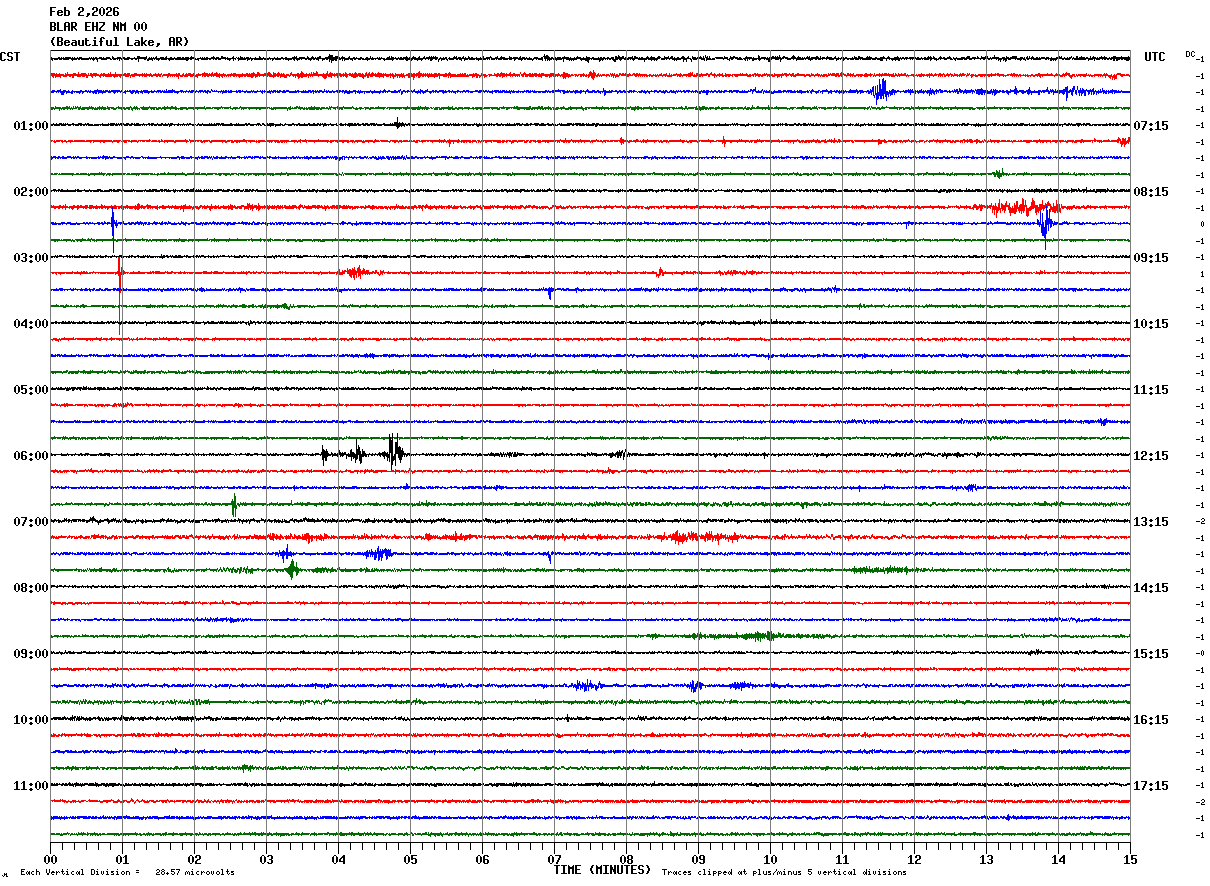
Task: Click the 'CST' timezone label
Action: 10,57
